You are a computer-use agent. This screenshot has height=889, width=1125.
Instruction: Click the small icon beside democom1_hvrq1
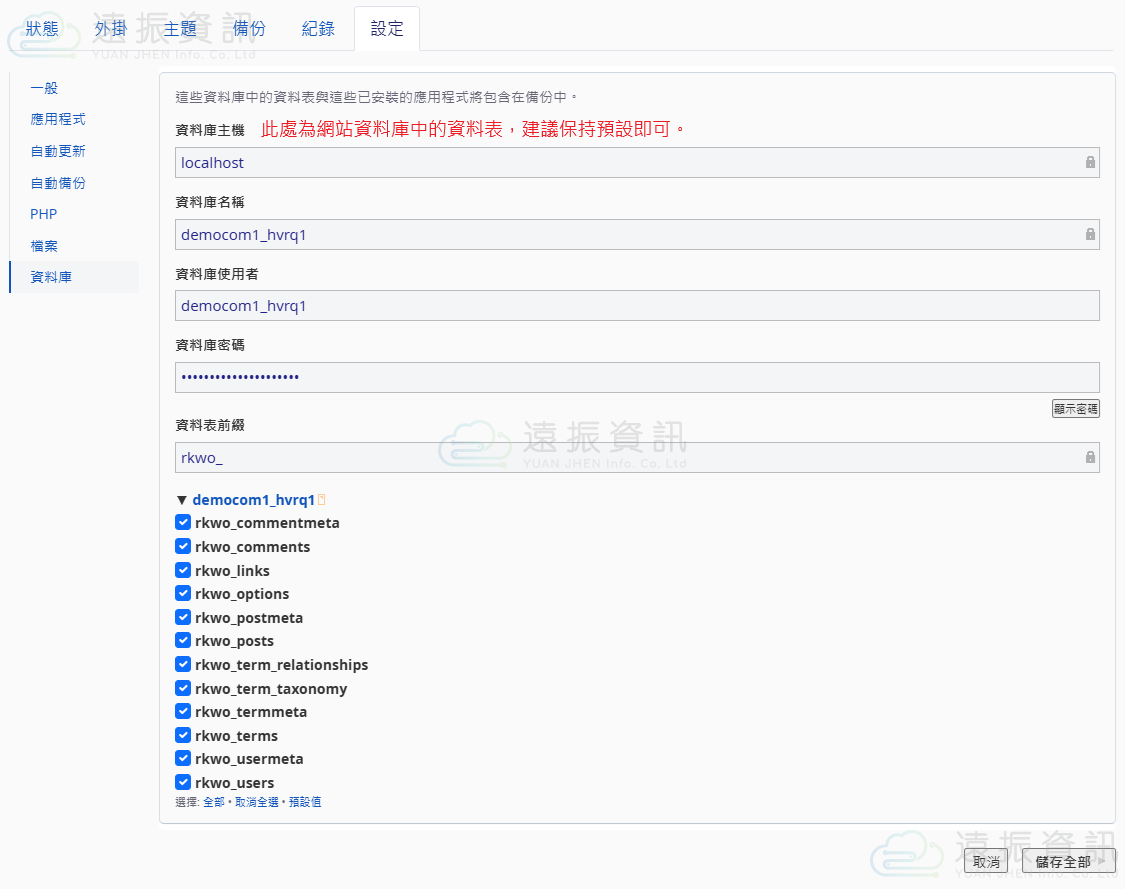point(322,500)
